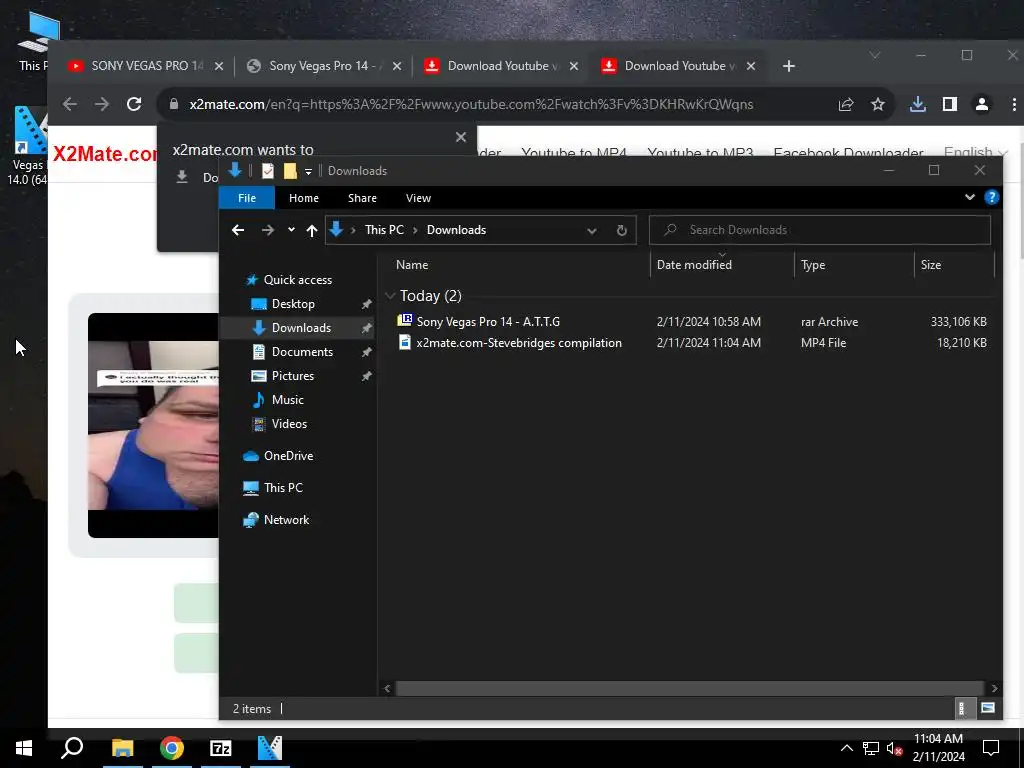The width and height of the screenshot is (1024, 768).
Task: Click Search Downloads field
Action: 820,230
